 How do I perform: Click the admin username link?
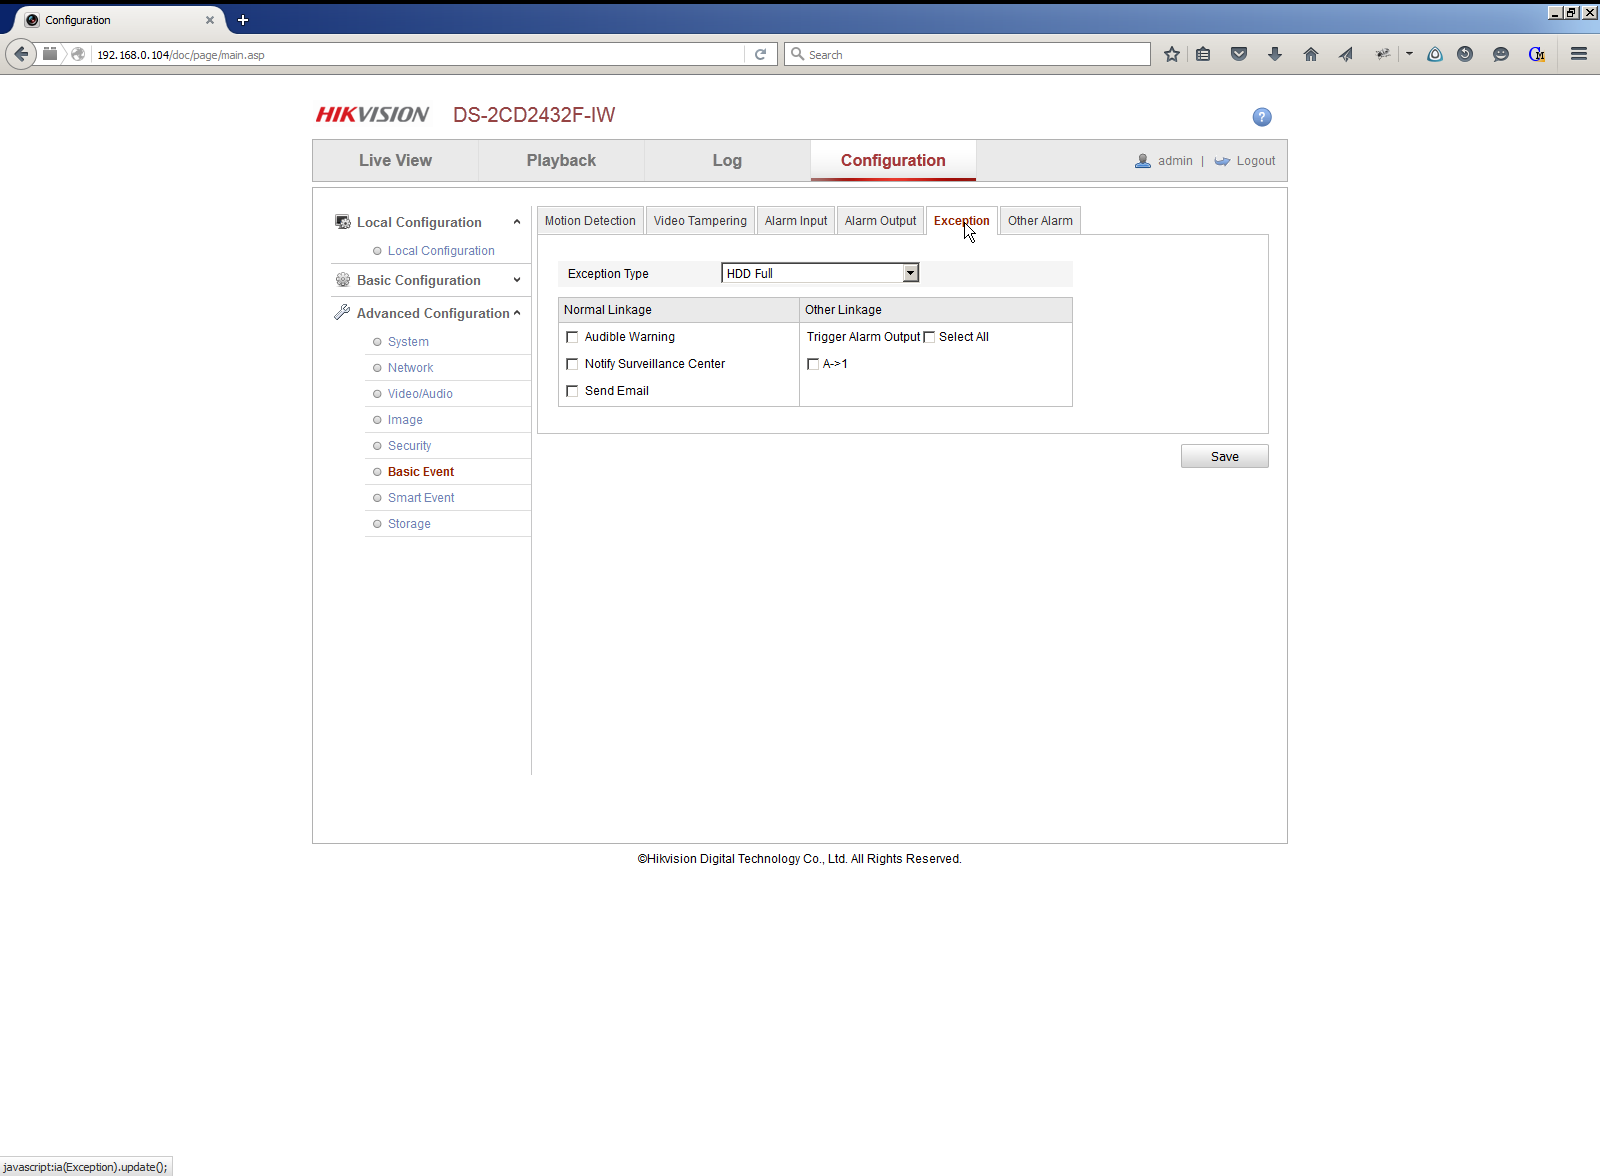pyautogui.click(x=1175, y=161)
